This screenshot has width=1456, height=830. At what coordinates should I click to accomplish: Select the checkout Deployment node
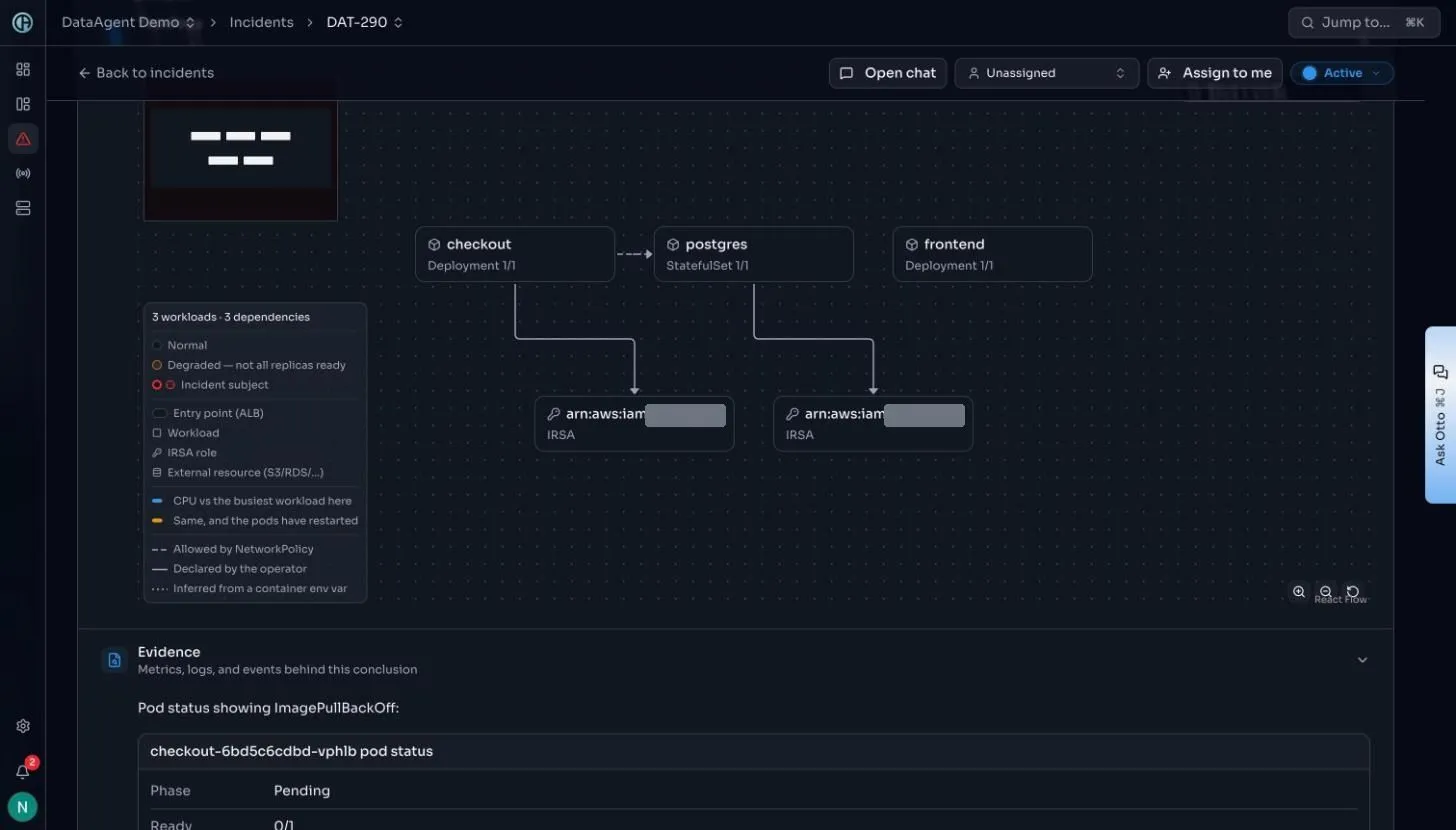tap(515, 254)
